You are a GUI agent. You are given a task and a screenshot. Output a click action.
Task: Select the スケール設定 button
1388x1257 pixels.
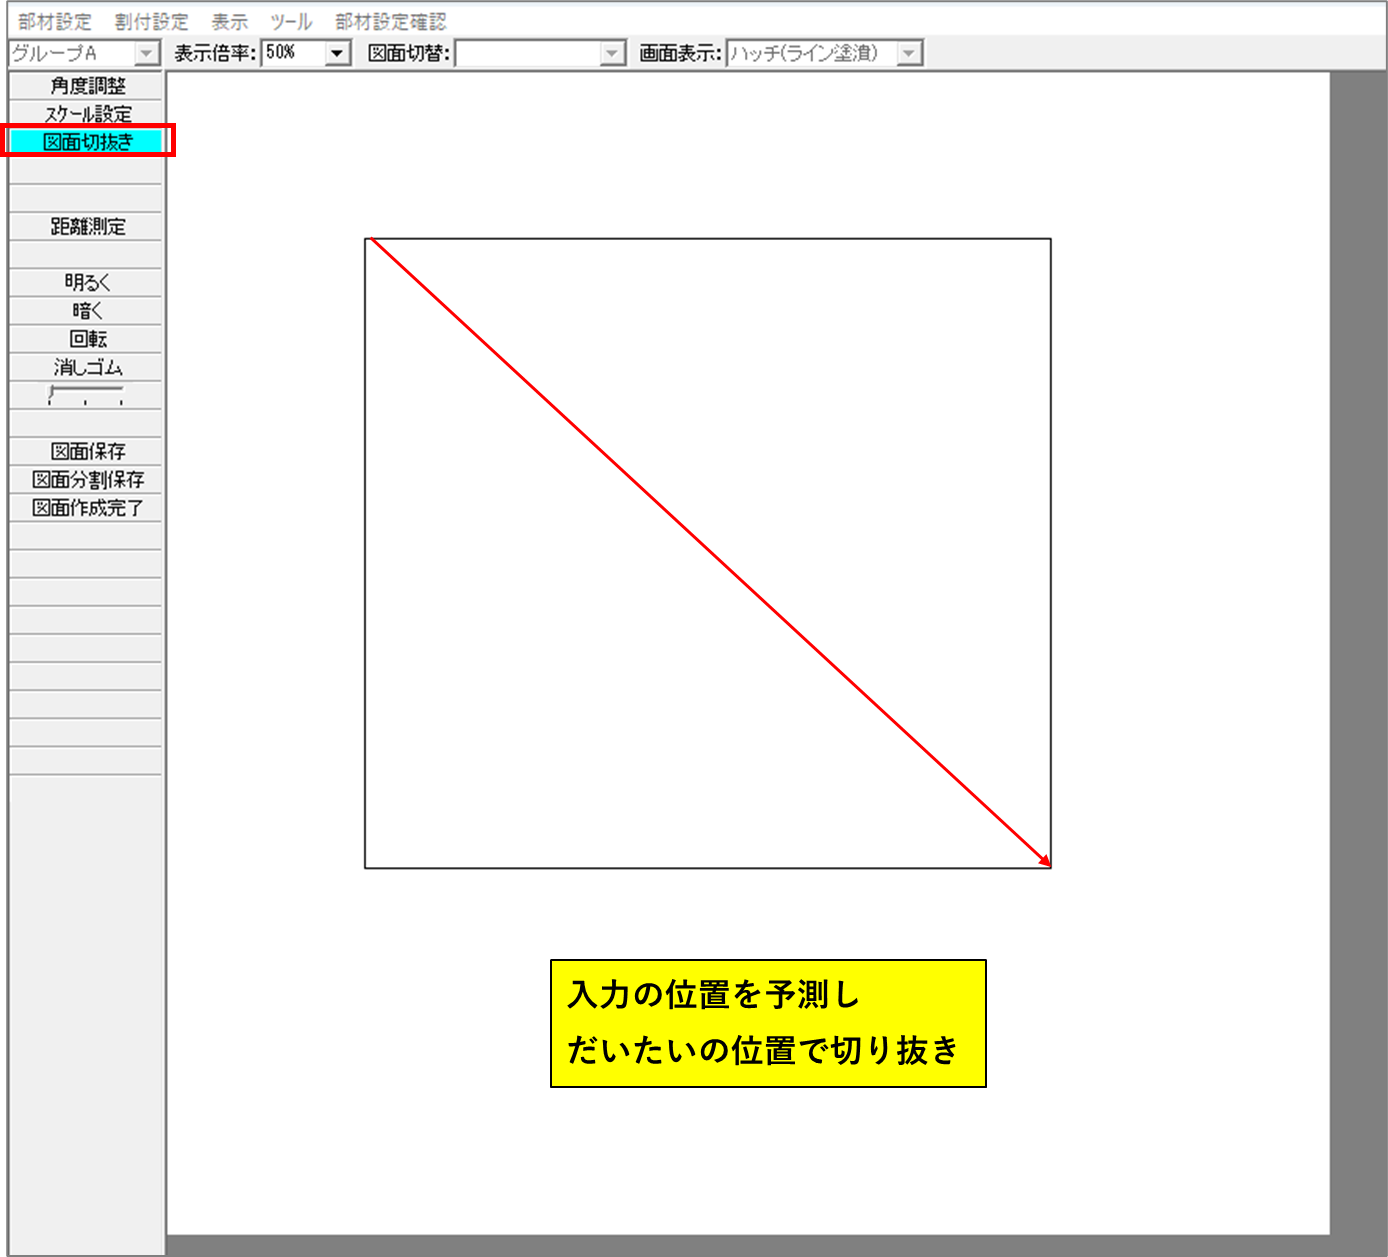coord(87,114)
